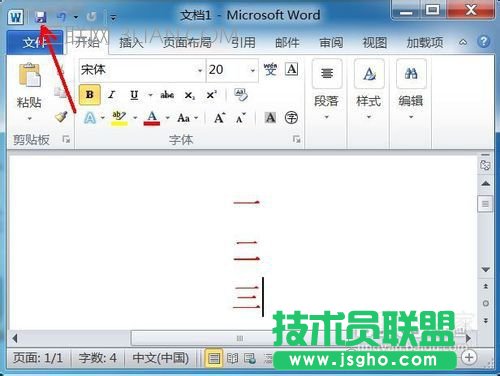Click the Save icon in quick access toolbar

(x=41, y=17)
